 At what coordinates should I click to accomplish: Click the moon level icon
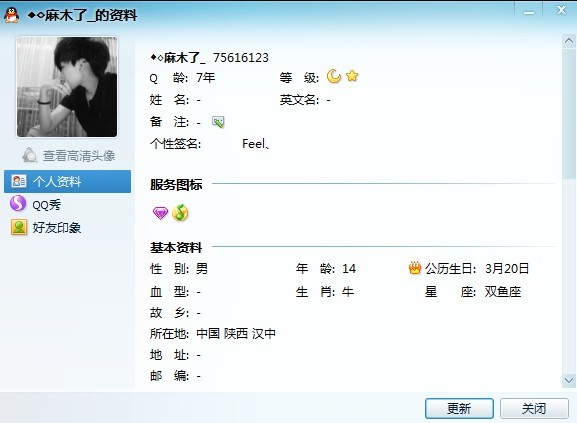pyautogui.click(x=334, y=77)
